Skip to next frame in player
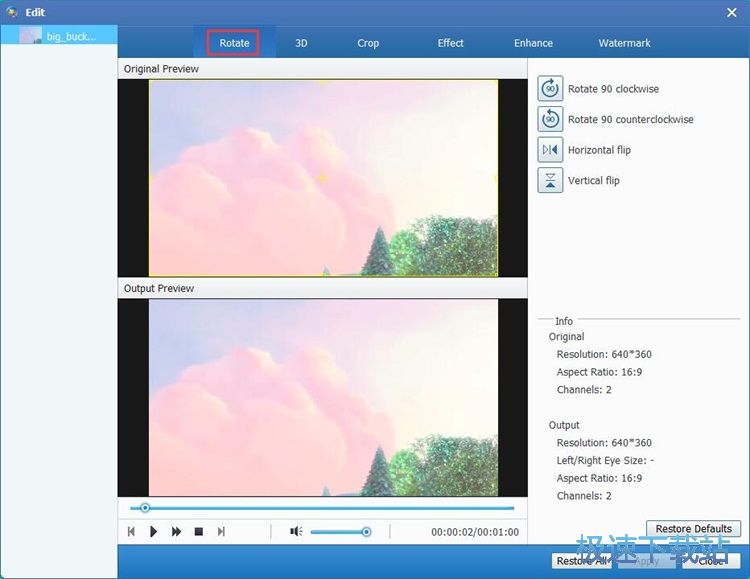This screenshot has width=750, height=579. [221, 532]
